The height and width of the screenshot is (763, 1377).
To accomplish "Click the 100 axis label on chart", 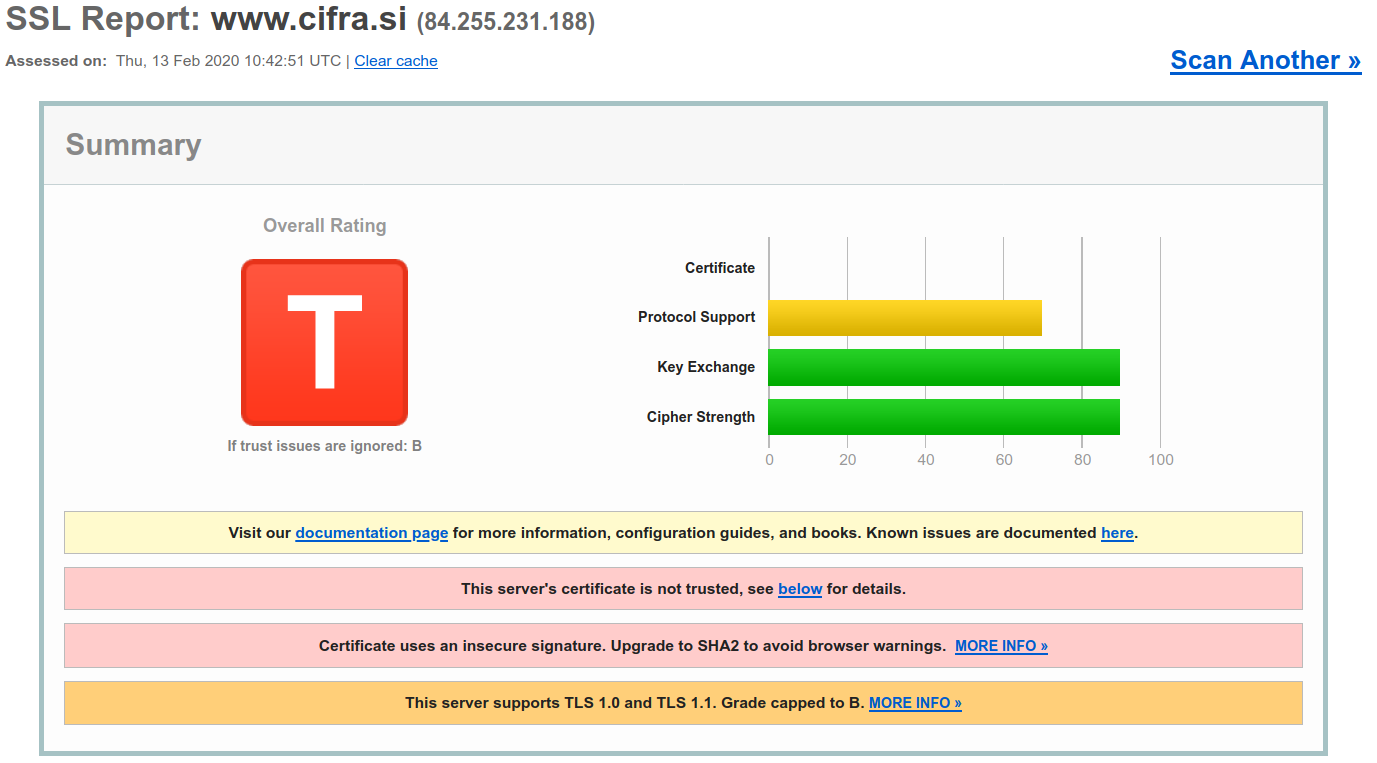I will [1161, 460].
